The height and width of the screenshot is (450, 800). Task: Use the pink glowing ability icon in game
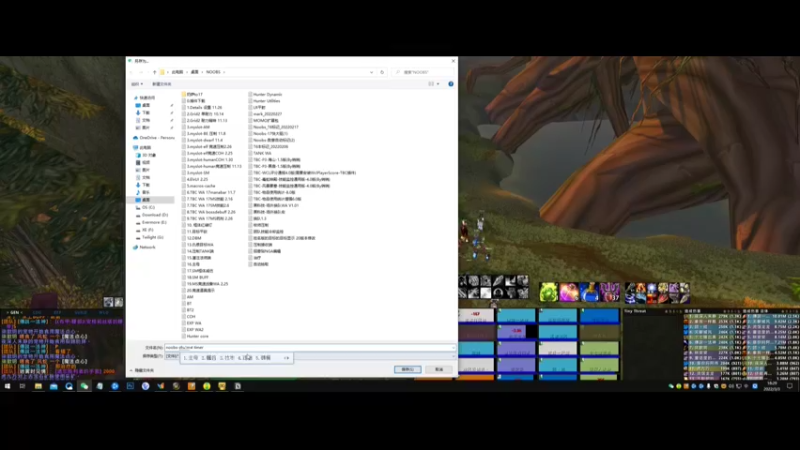[569, 292]
